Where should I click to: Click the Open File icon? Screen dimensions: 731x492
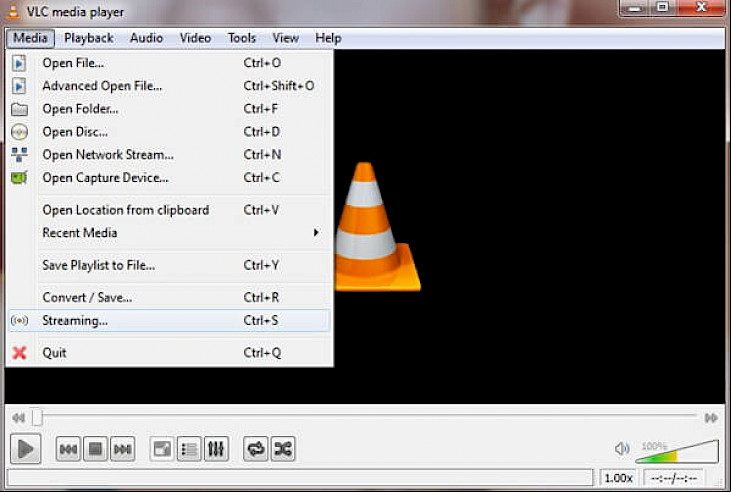(x=19, y=63)
